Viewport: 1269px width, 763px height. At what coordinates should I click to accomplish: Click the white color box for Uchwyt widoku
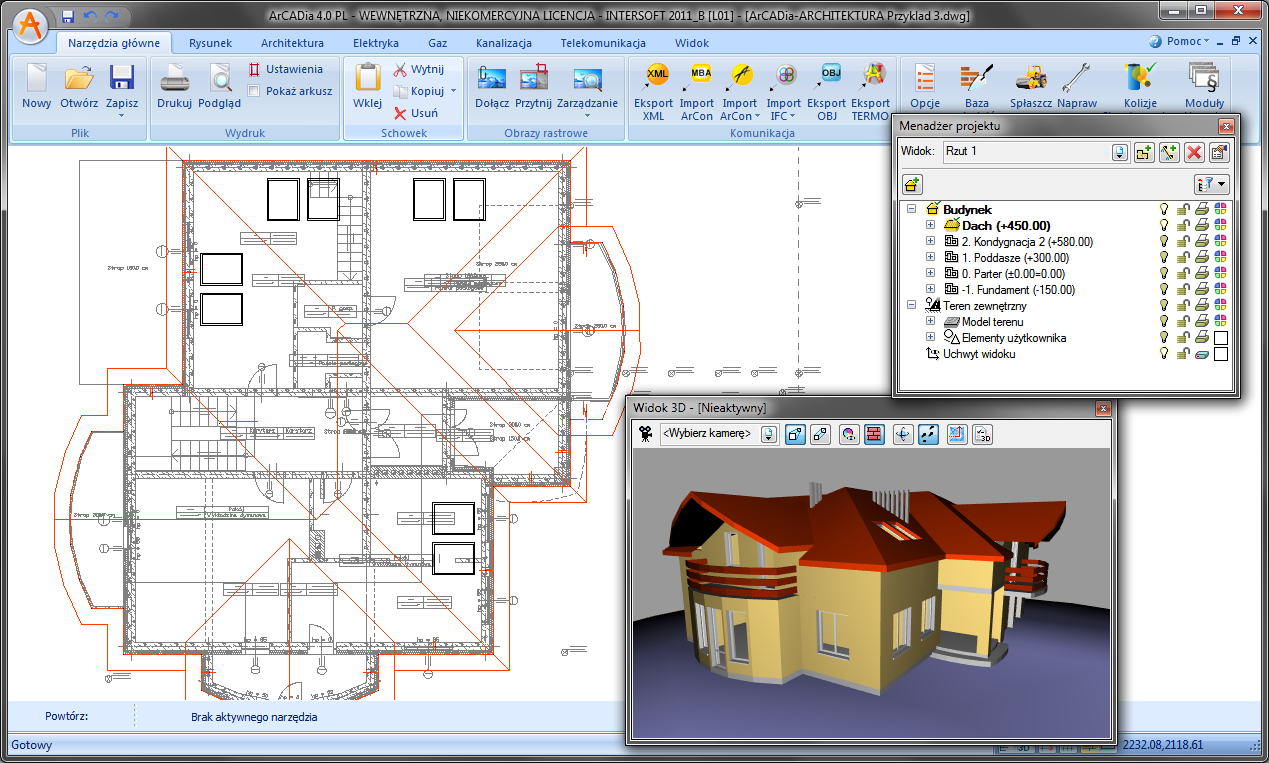click(1221, 354)
